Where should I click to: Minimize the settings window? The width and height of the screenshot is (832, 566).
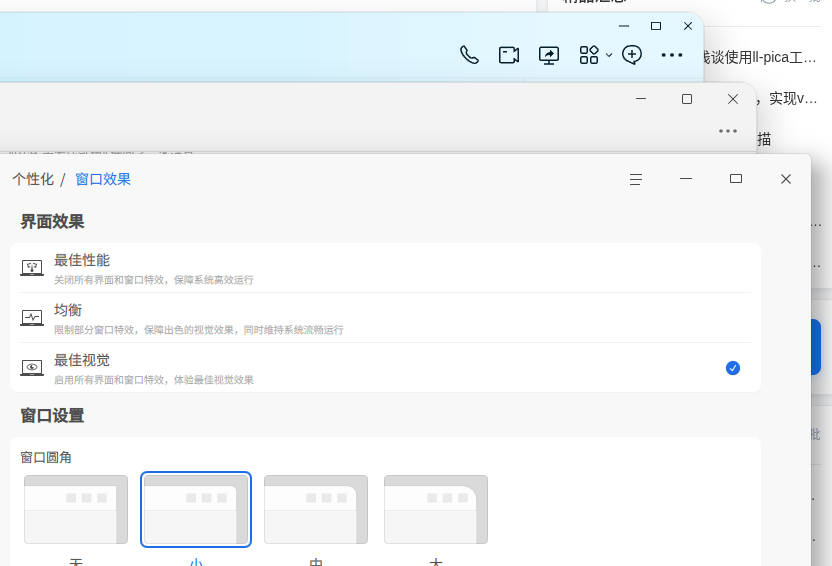686,179
